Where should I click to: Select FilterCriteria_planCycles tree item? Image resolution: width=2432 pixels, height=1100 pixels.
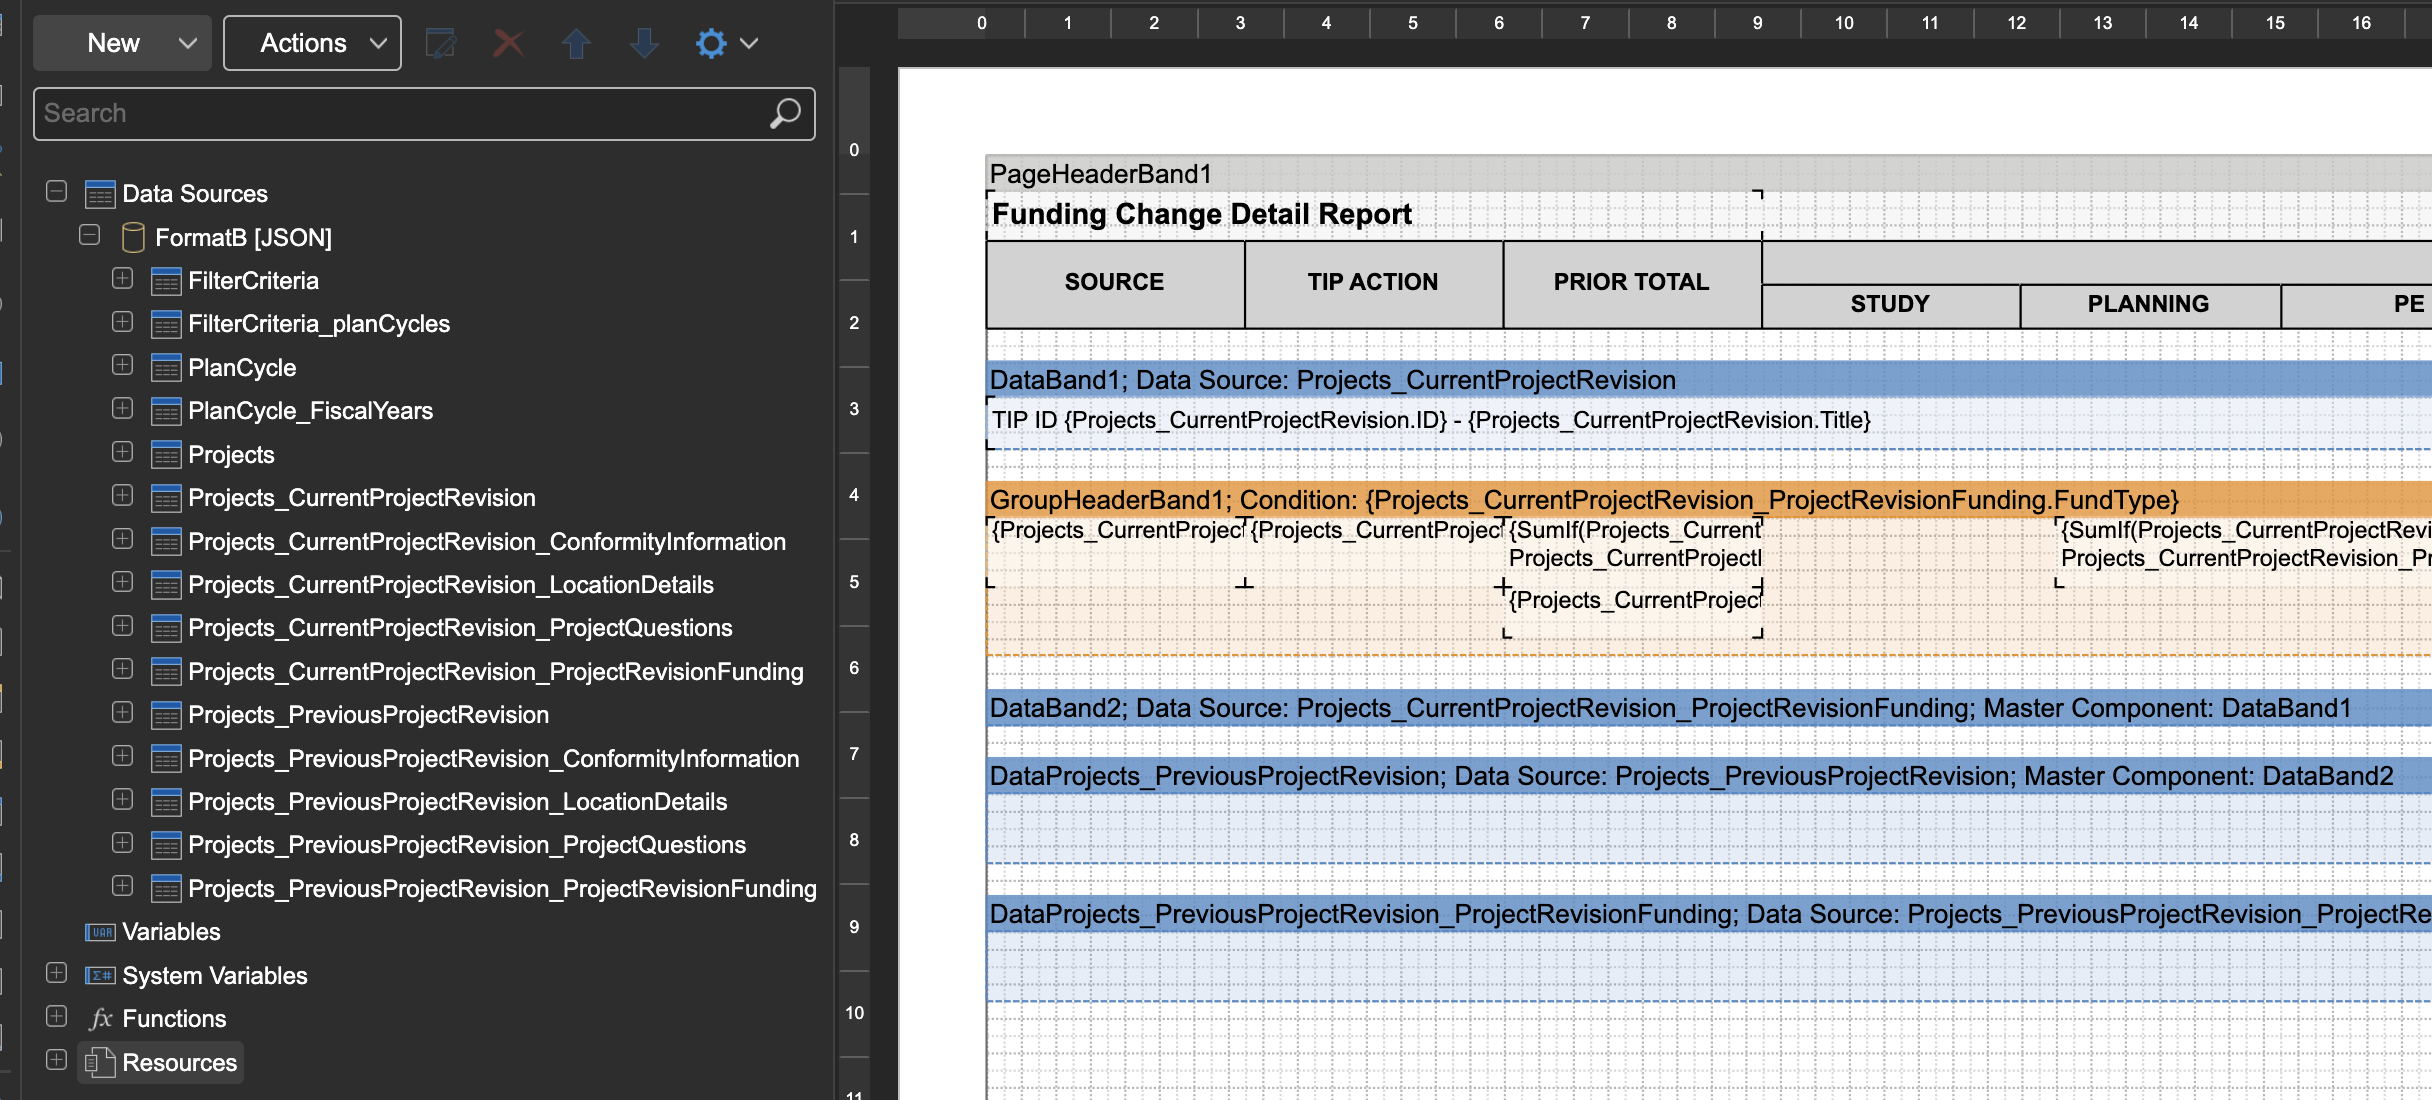(319, 324)
